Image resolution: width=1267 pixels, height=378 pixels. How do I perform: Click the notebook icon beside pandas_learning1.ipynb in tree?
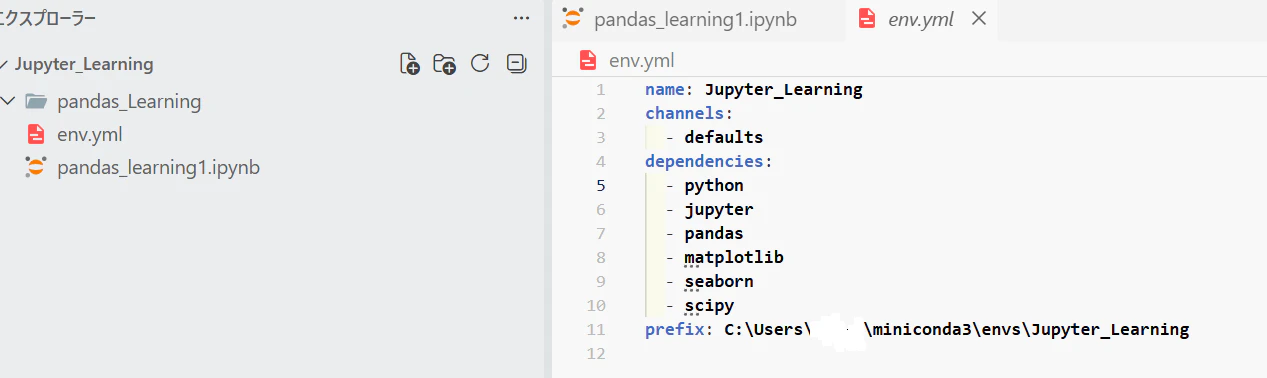click(36, 167)
